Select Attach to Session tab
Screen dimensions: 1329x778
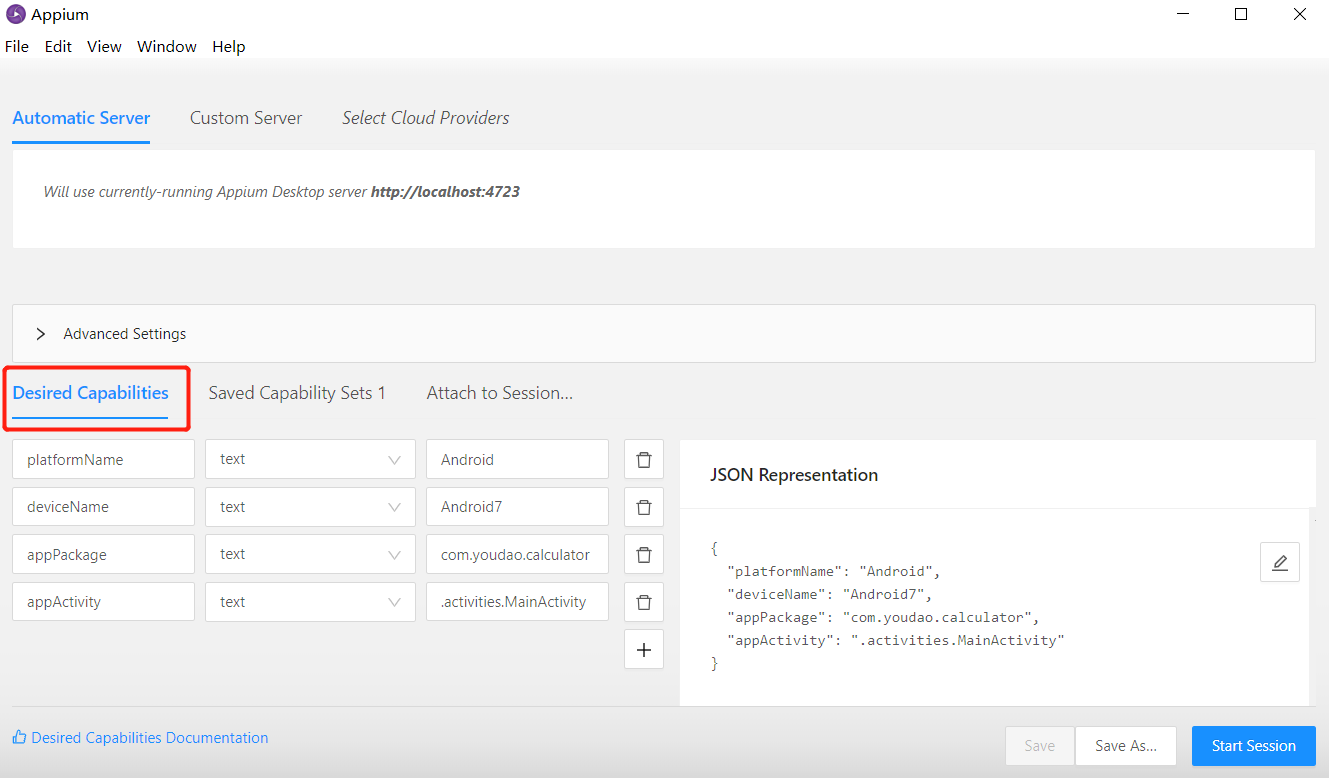coord(499,393)
